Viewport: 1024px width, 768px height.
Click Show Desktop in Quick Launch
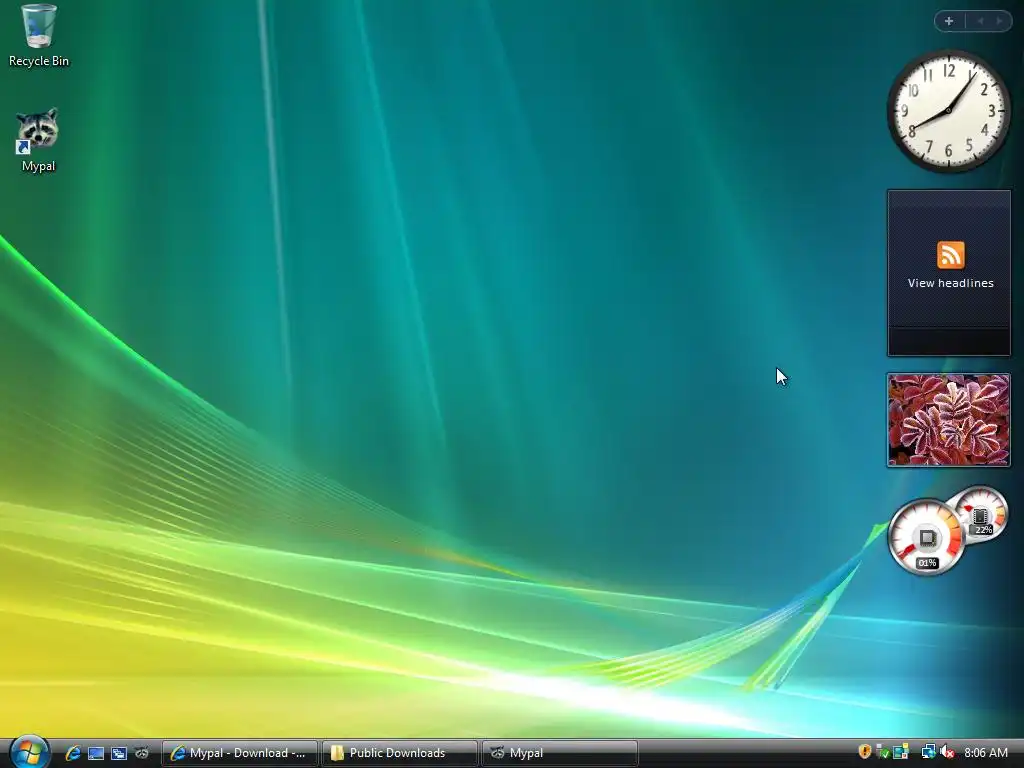point(96,753)
